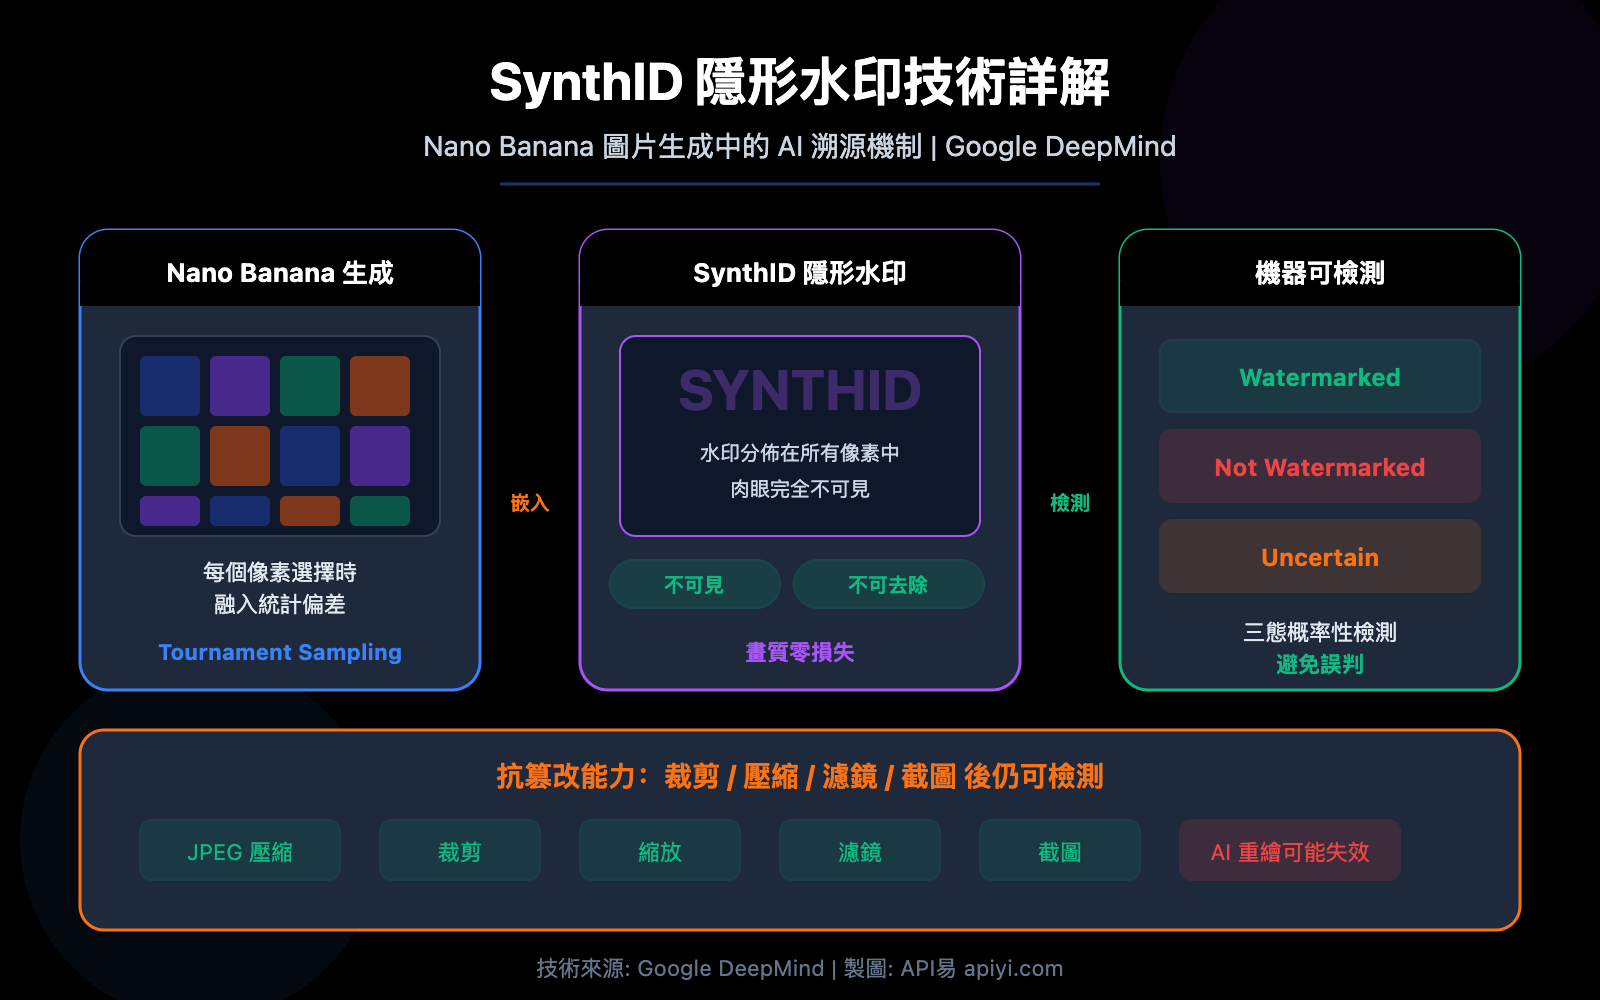Select the Uncertain detection result

(1319, 556)
